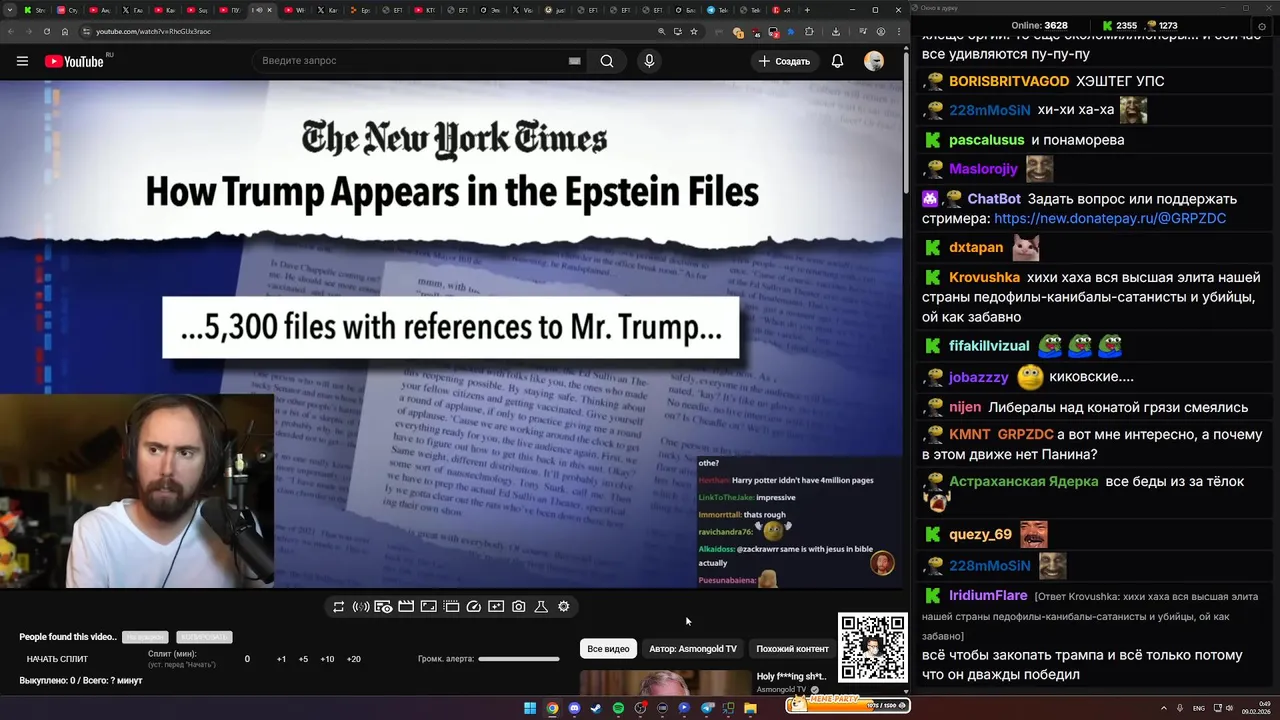Click the on-screen keyboard icon in search
Screen dimensions: 1280x720
(574, 61)
